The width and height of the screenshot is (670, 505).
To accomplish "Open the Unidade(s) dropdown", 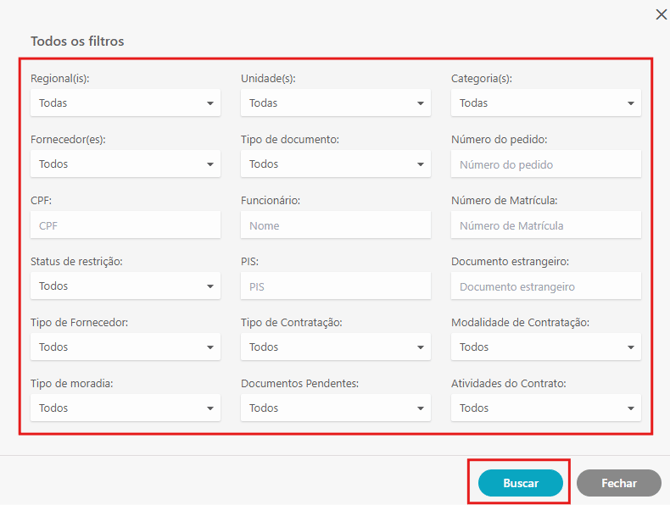I will click(335, 103).
